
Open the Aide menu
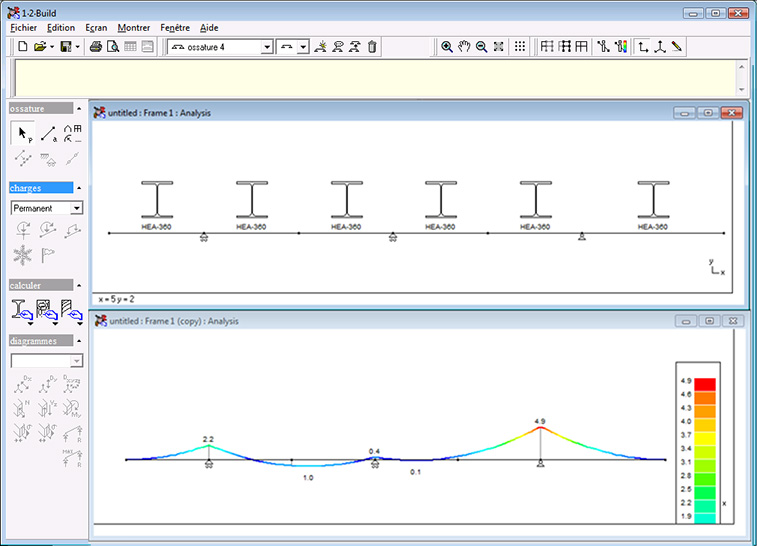[x=209, y=28]
